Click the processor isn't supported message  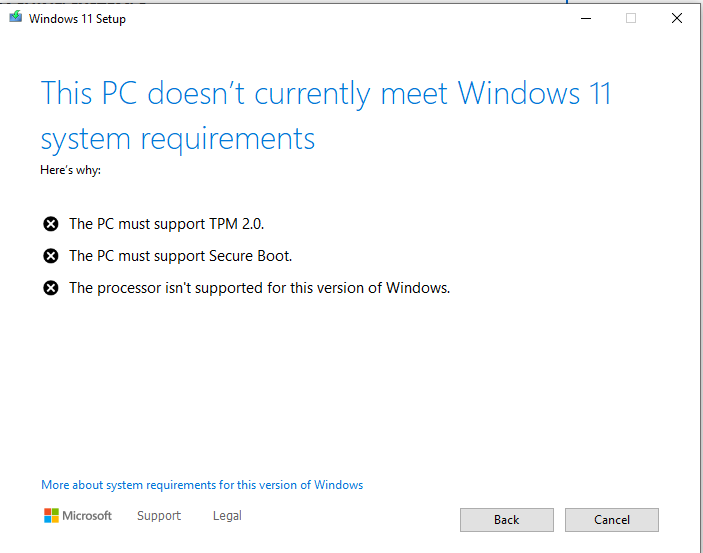259,288
